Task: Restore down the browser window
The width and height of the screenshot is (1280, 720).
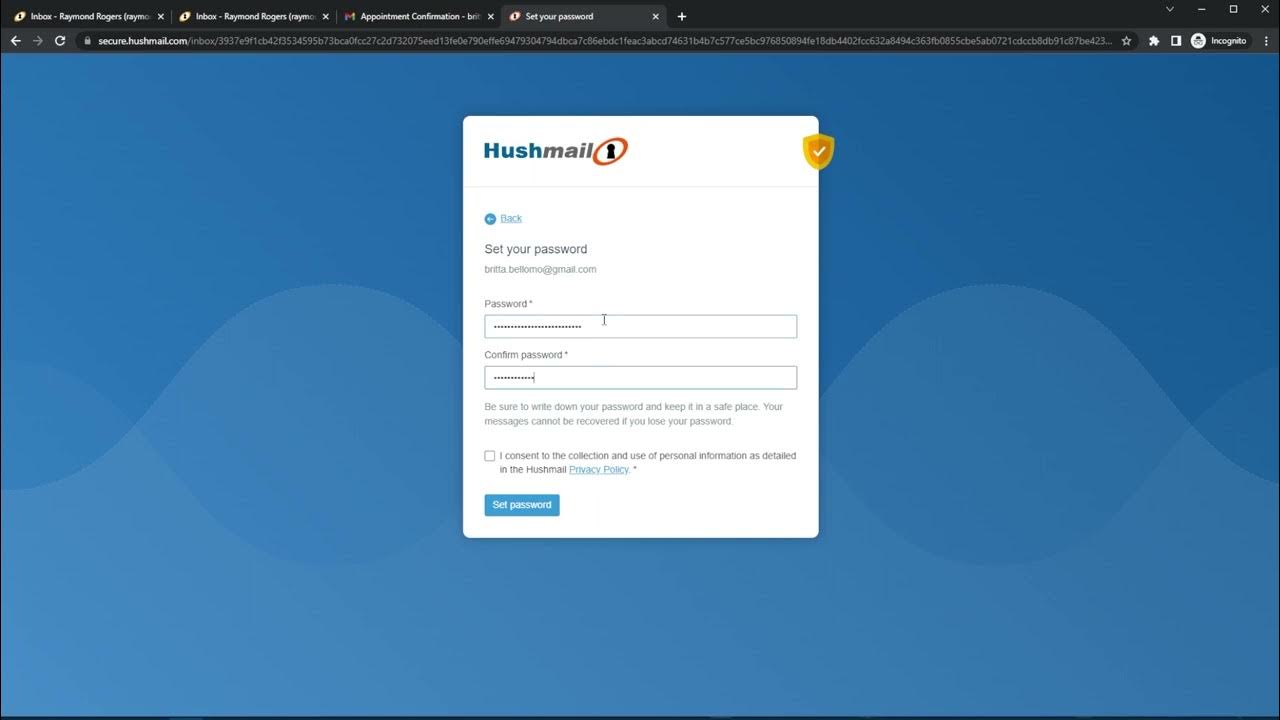Action: coord(1233,9)
